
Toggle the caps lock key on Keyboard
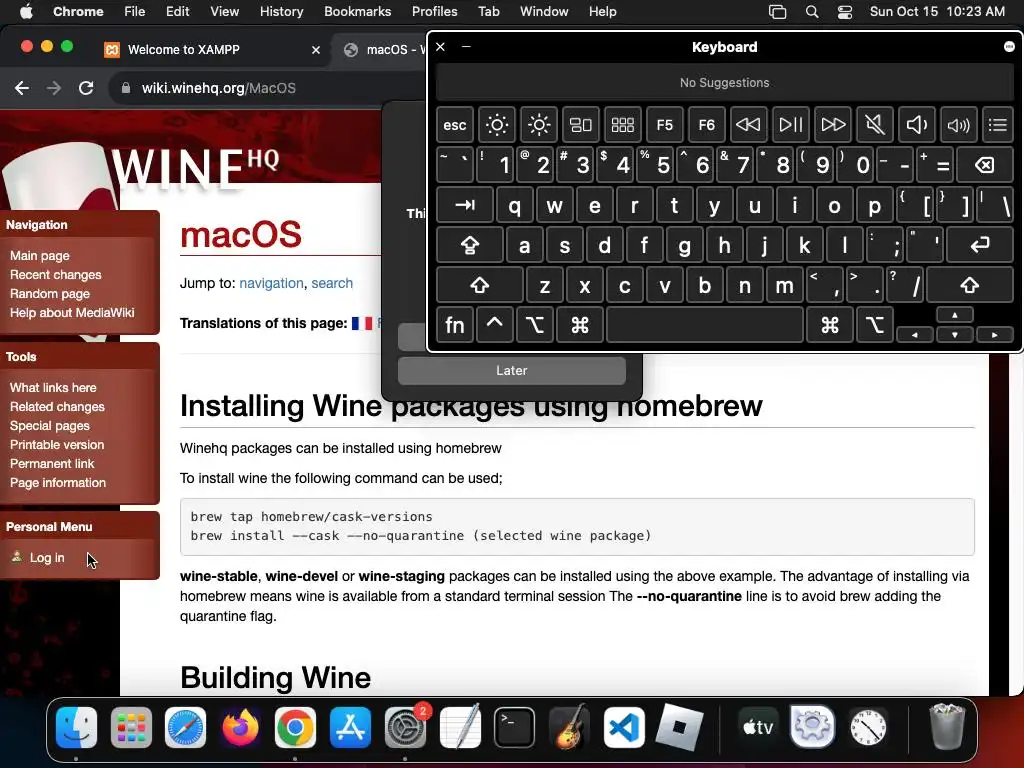[x=470, y=246]
